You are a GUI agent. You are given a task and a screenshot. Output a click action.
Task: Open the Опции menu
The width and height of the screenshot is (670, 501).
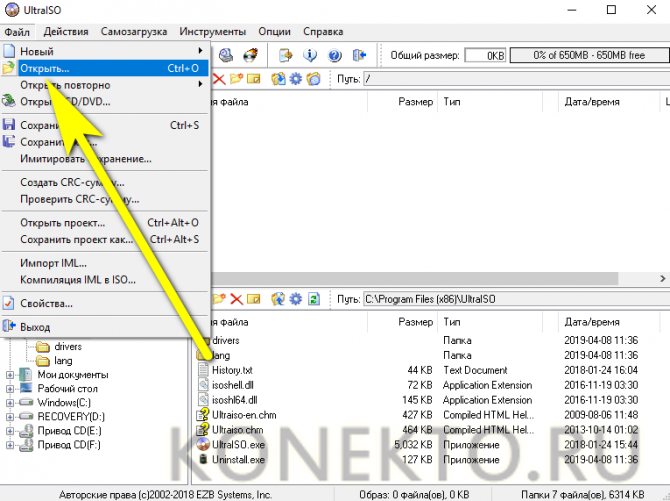click(274, 32)
